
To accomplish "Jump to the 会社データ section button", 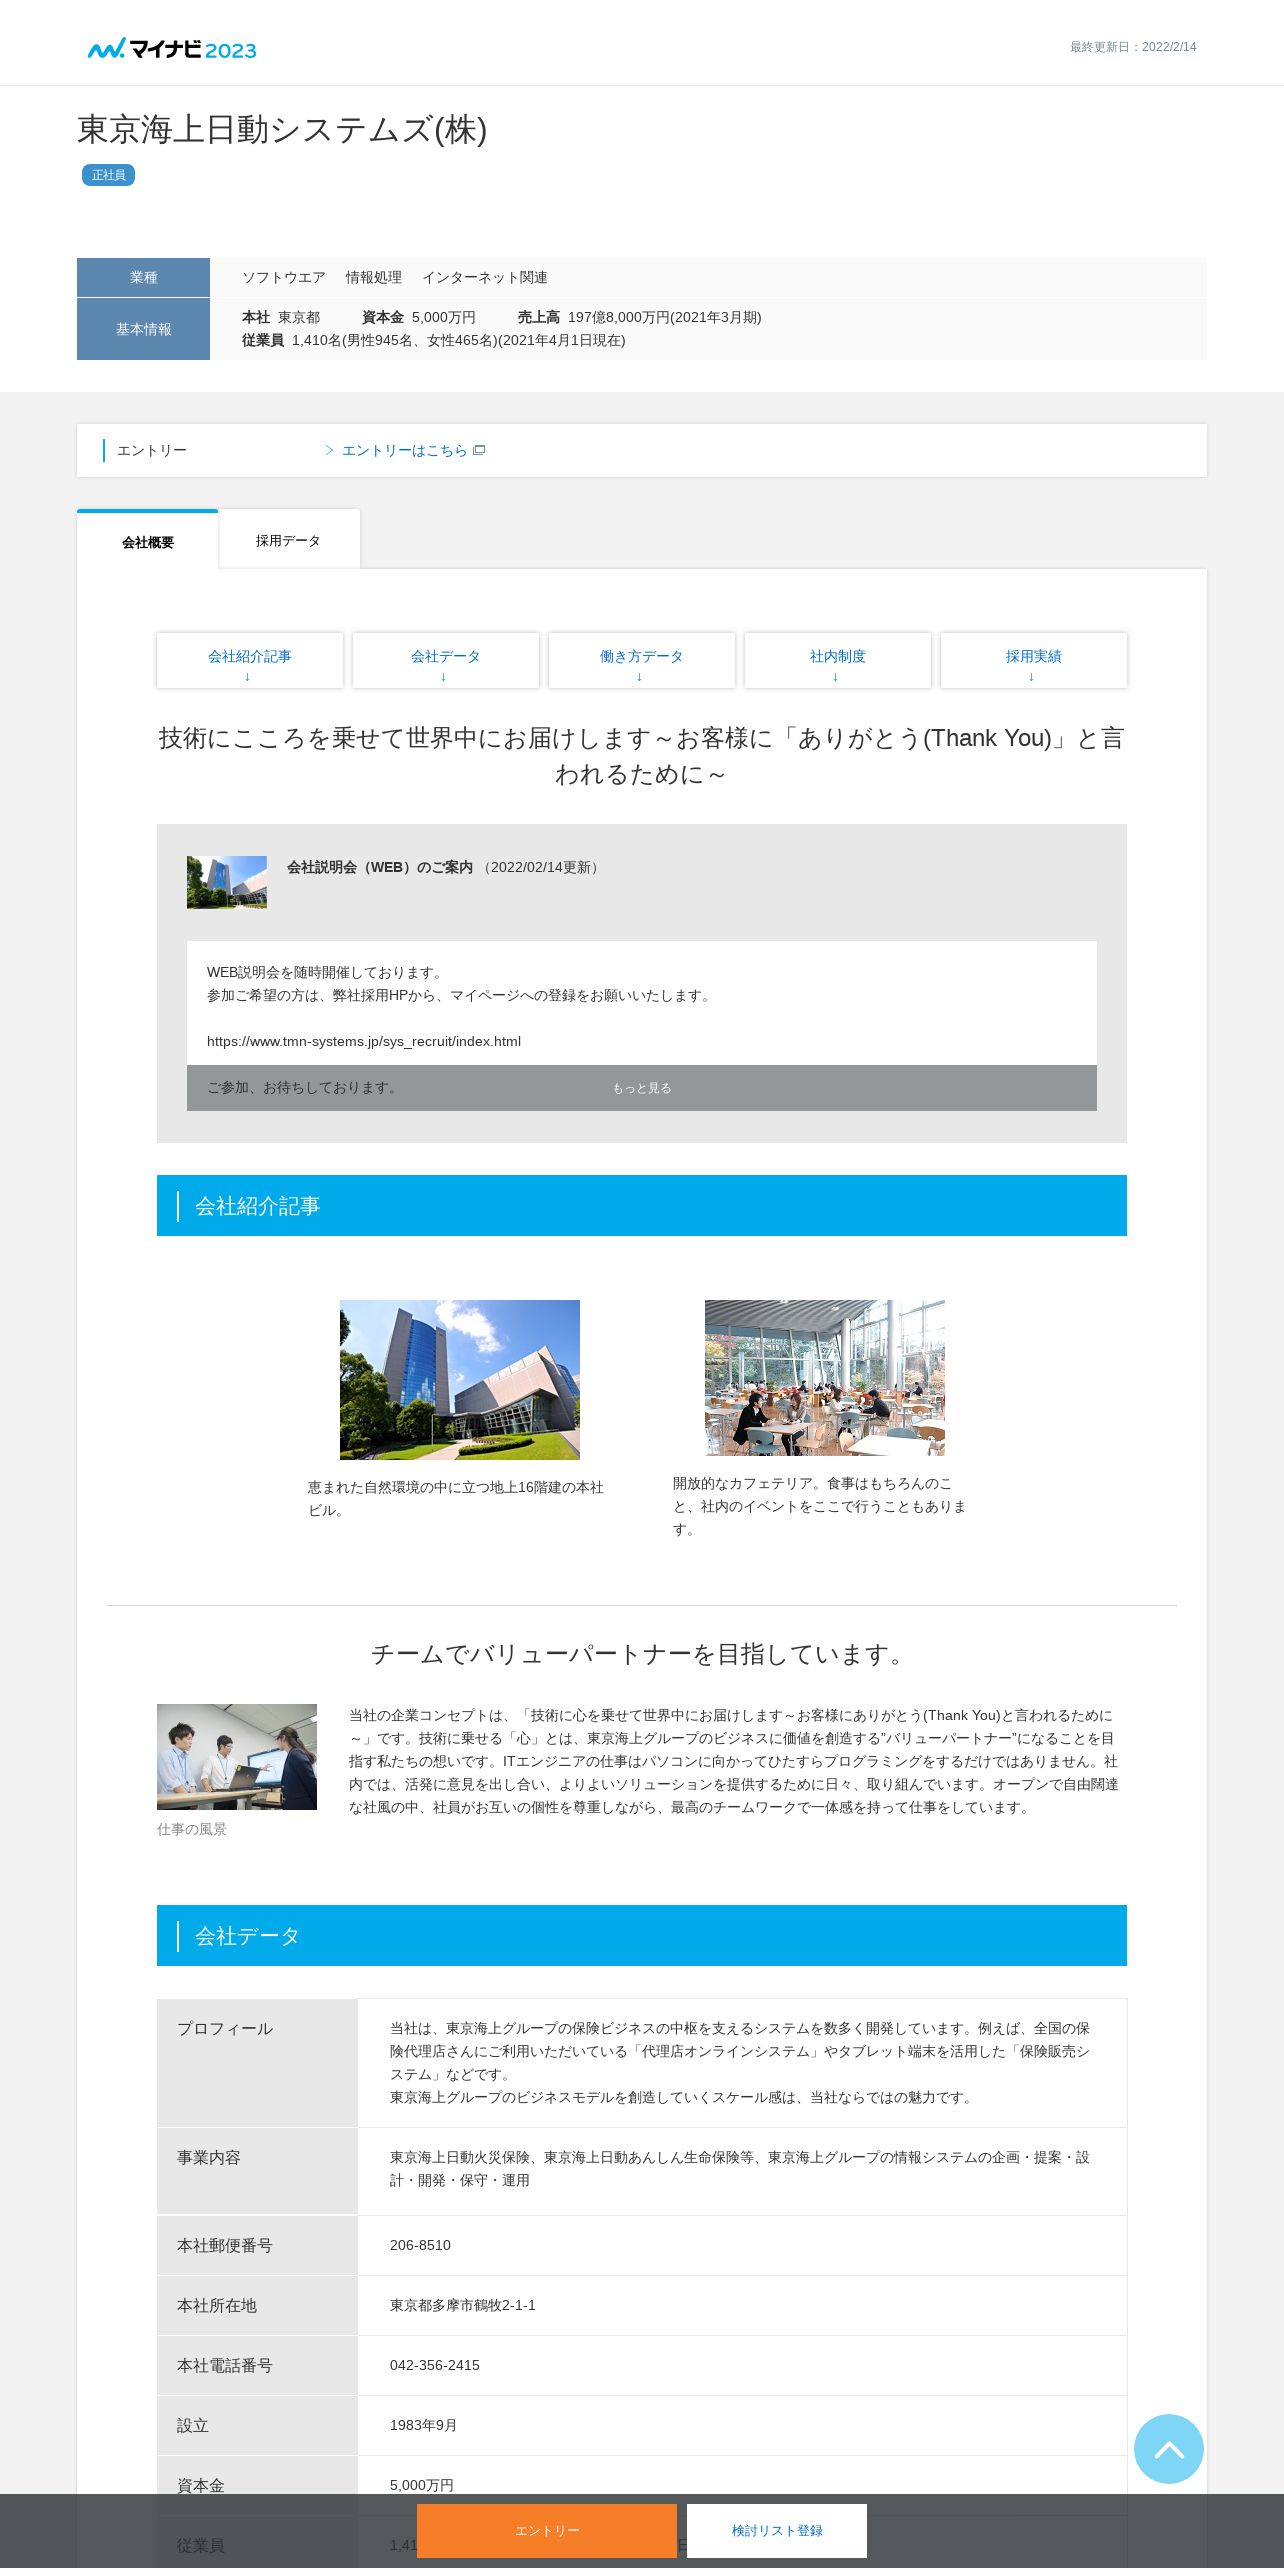I will click(446, 661).
